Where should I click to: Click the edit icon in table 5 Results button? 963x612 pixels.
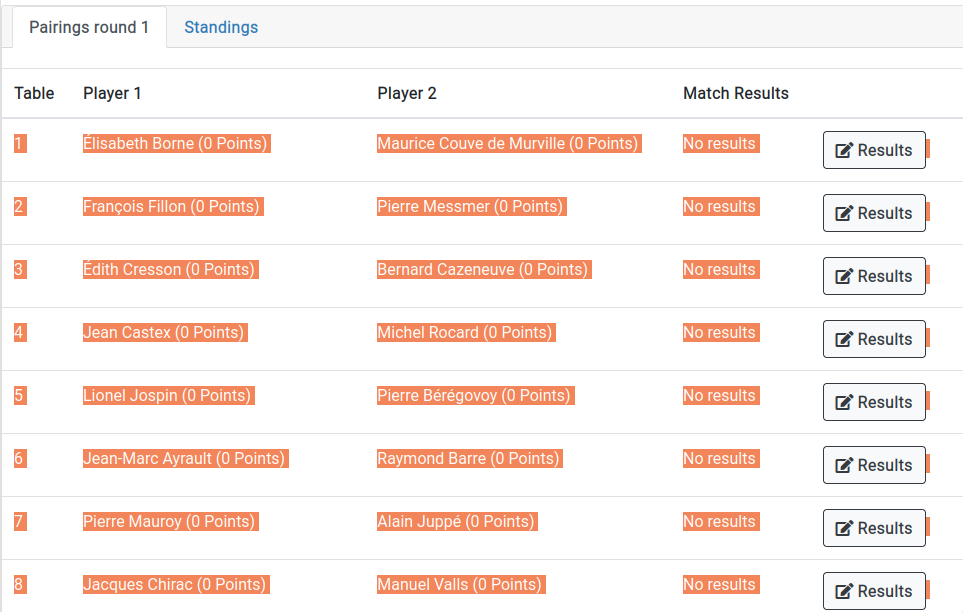click(x=844, y=403)
